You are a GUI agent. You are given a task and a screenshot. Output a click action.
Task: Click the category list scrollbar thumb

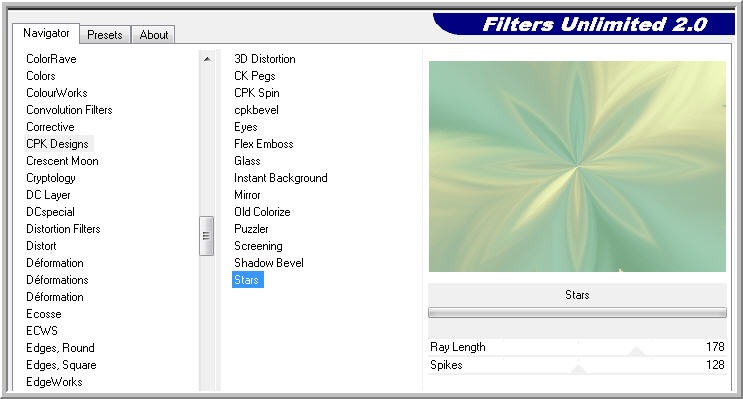click(x=206, y=236)
